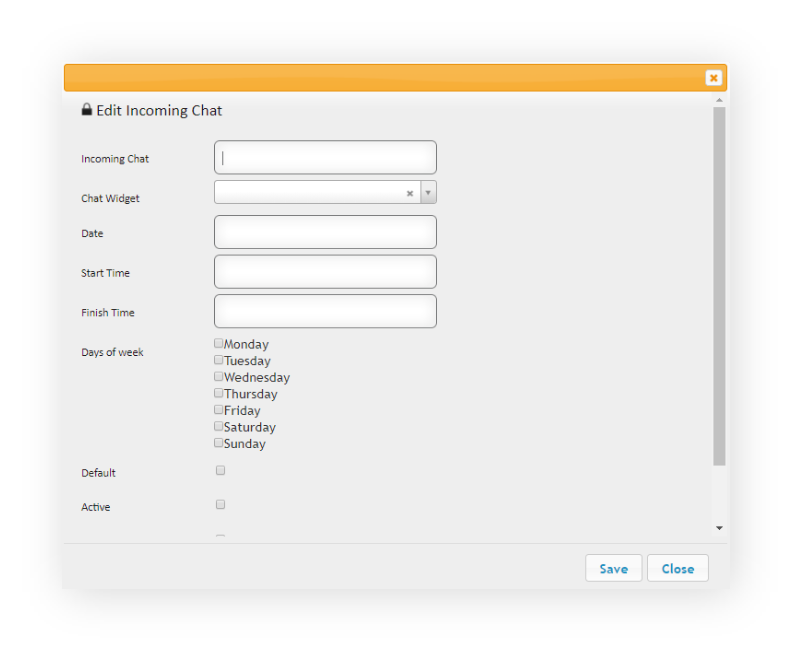Tick the Monday checkbox

(218, 343)
